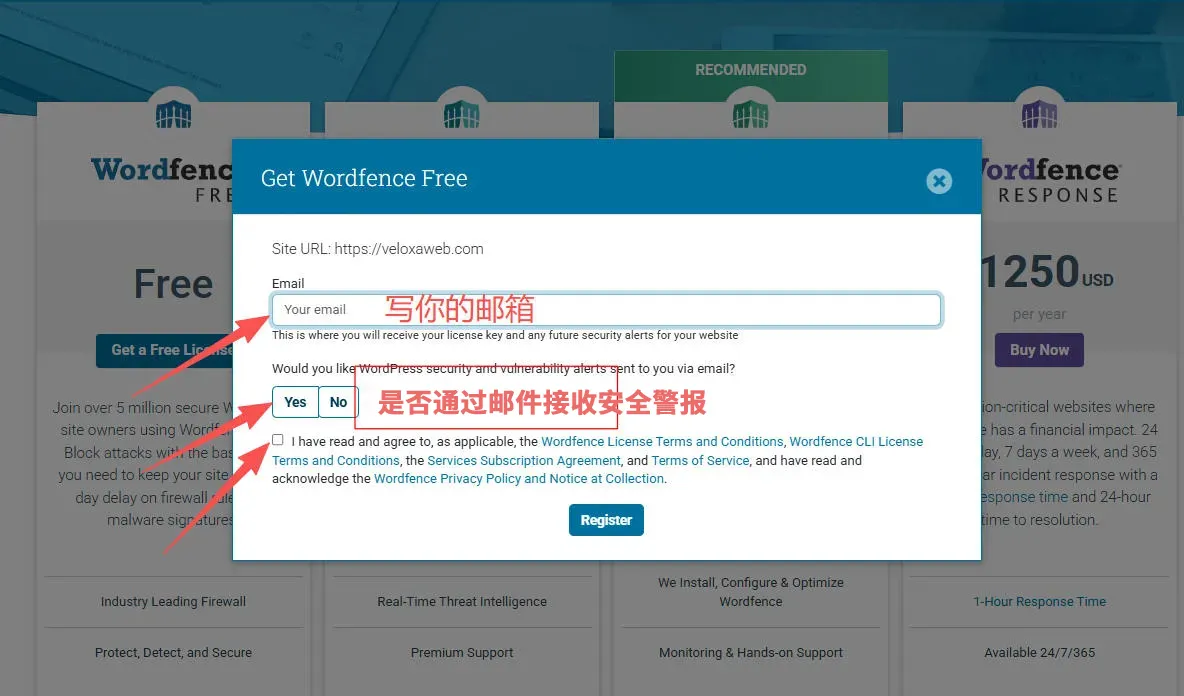Select Yes for email security alerts

pos(295,402)
